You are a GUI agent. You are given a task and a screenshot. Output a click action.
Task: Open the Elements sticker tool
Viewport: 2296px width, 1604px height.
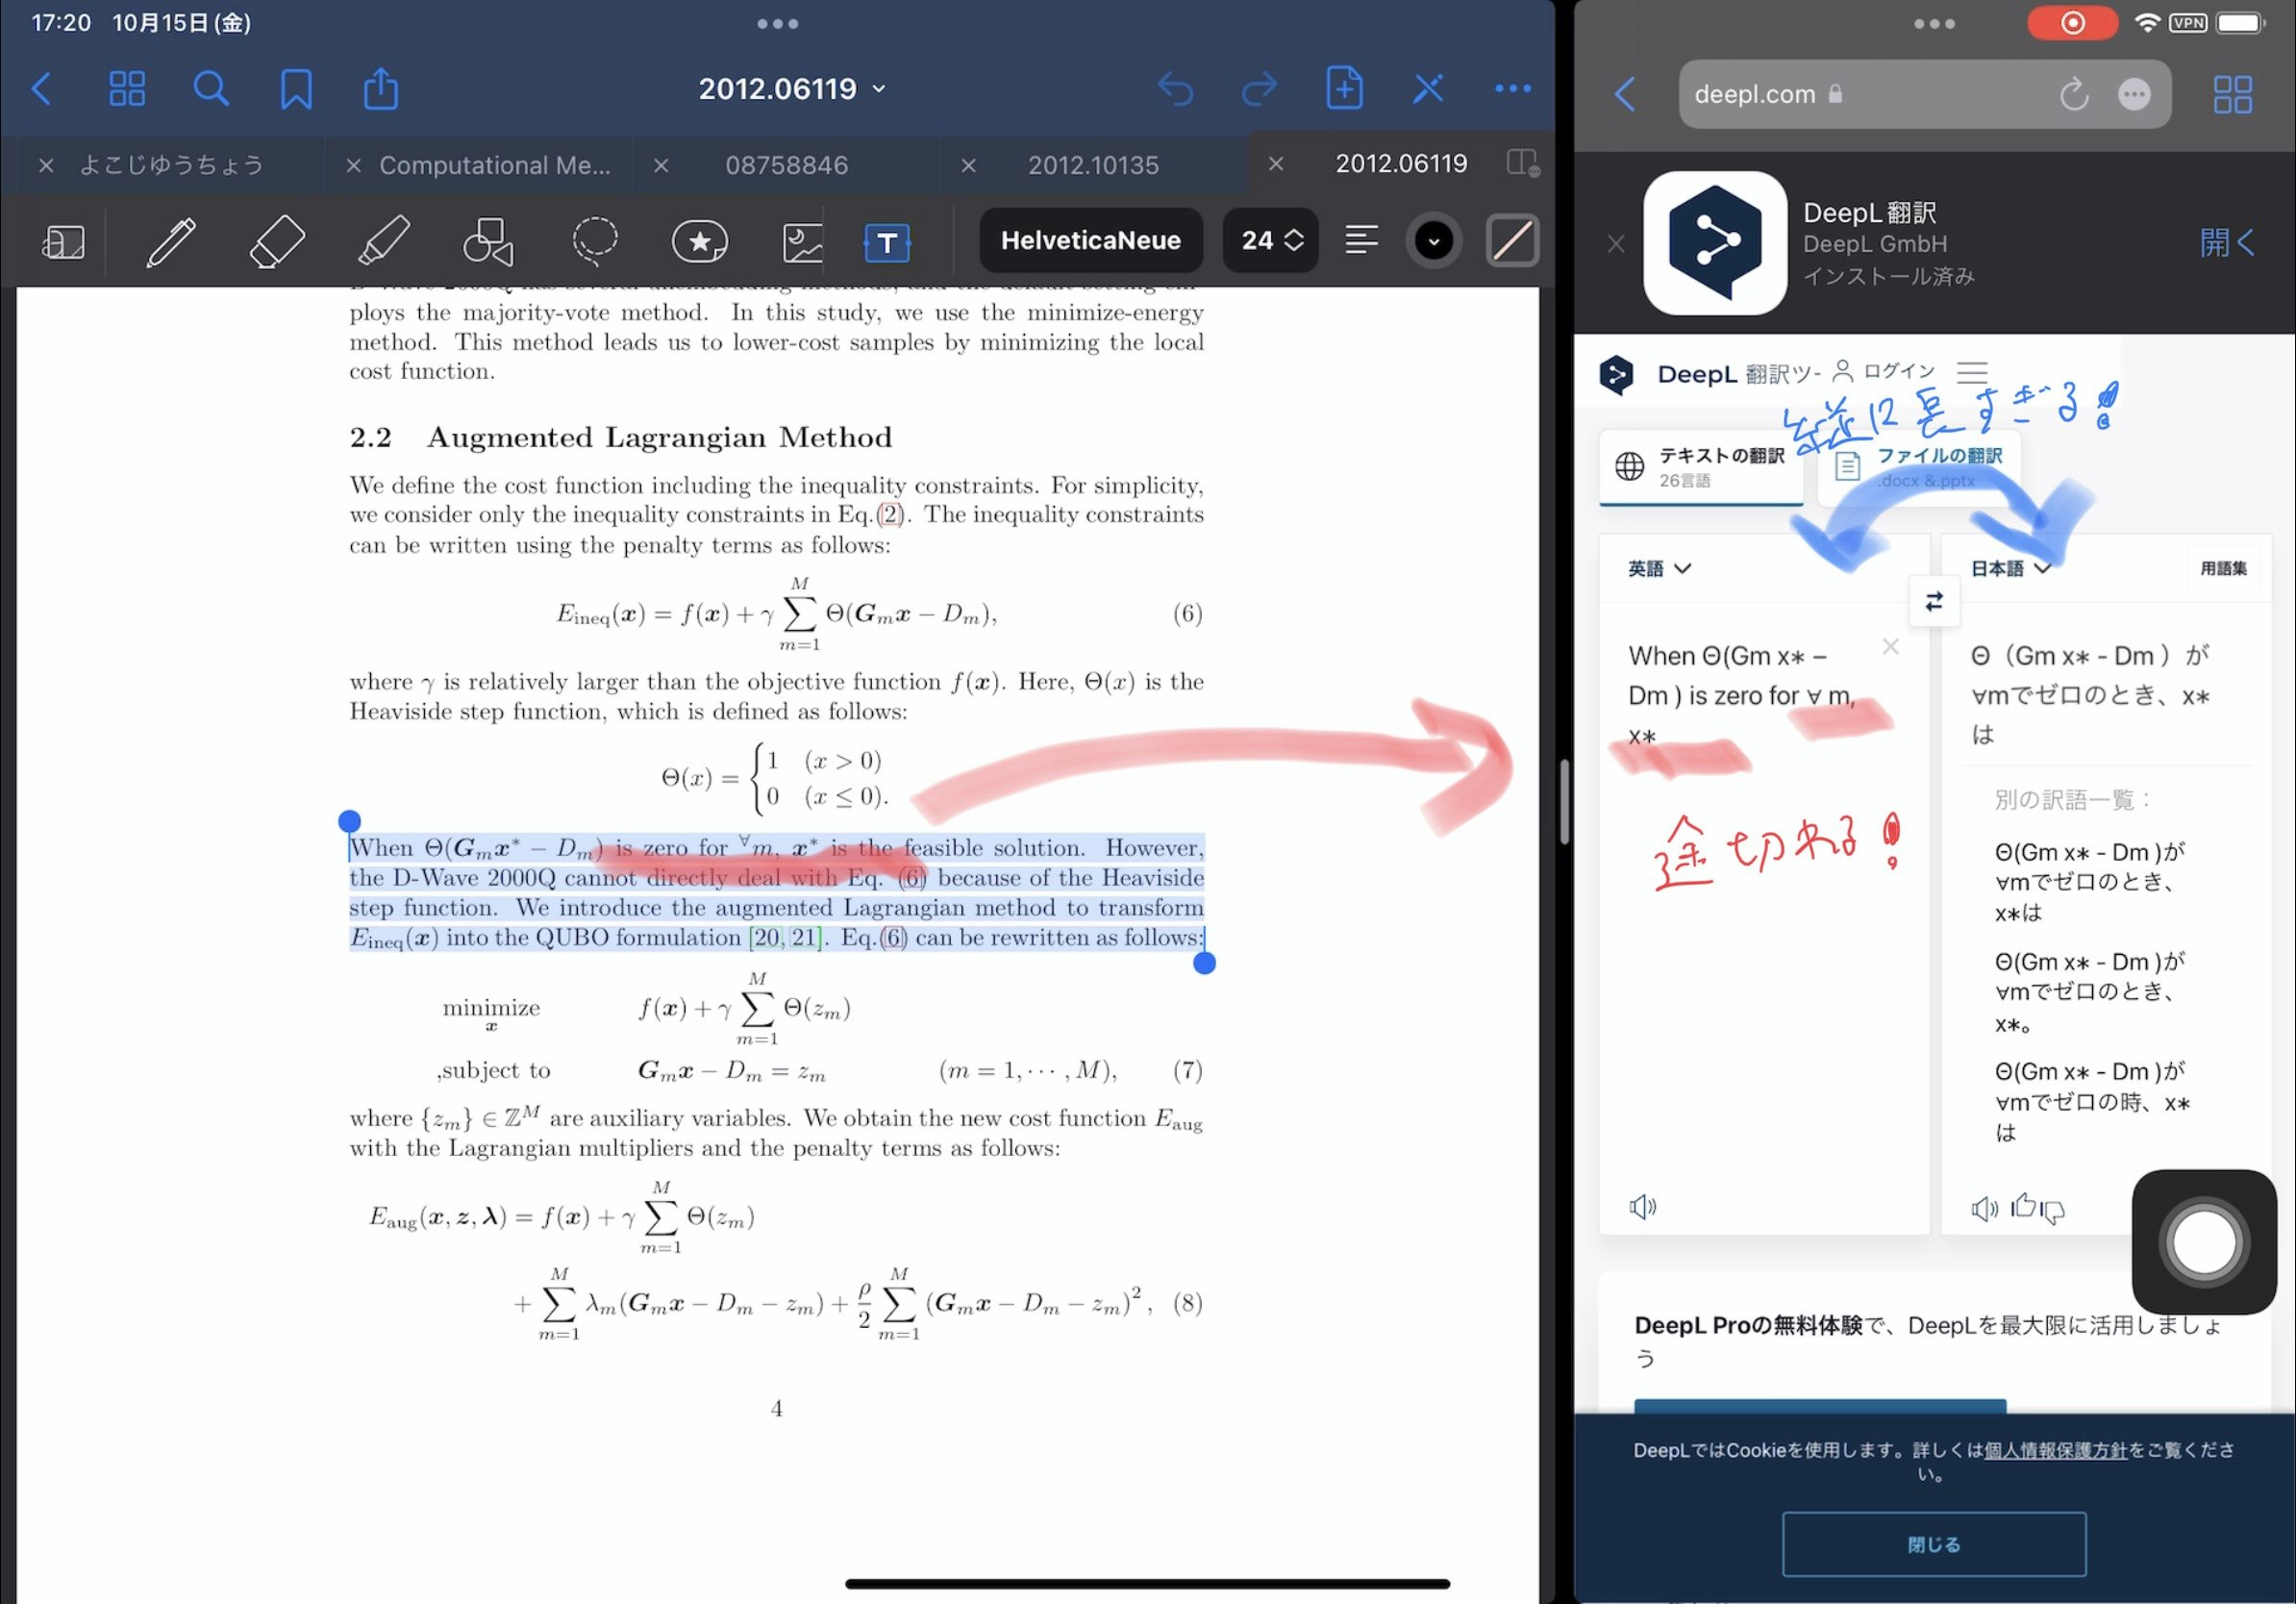click(x=699, y=241)
